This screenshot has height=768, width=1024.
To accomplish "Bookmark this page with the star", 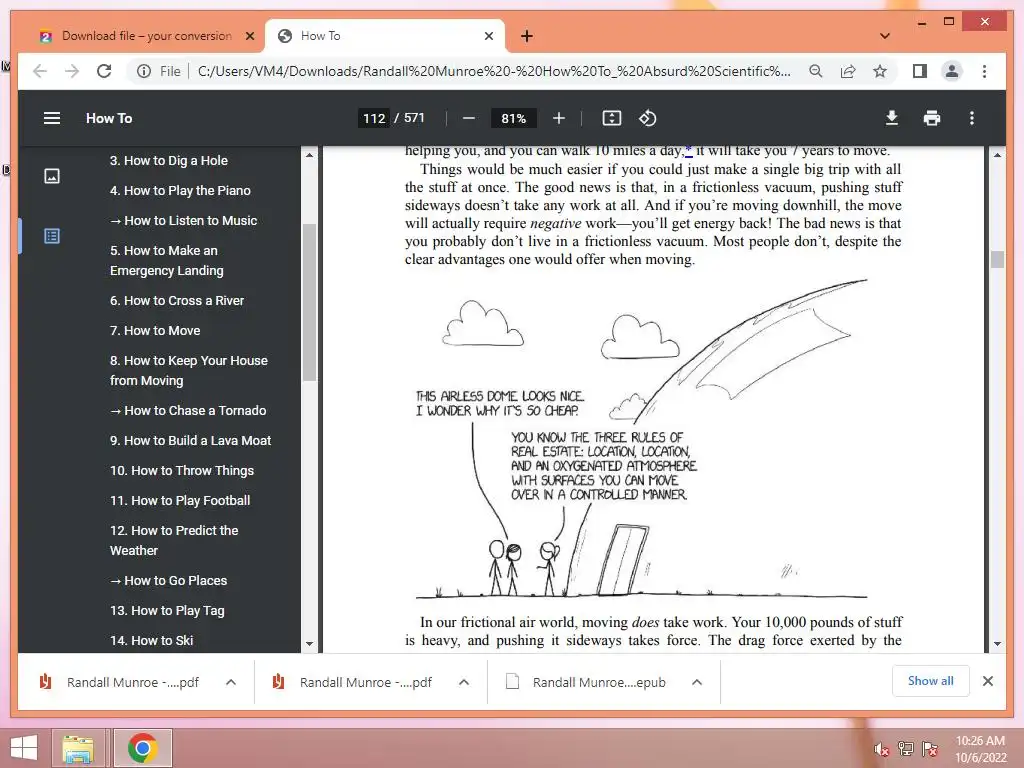I will 880,71.
